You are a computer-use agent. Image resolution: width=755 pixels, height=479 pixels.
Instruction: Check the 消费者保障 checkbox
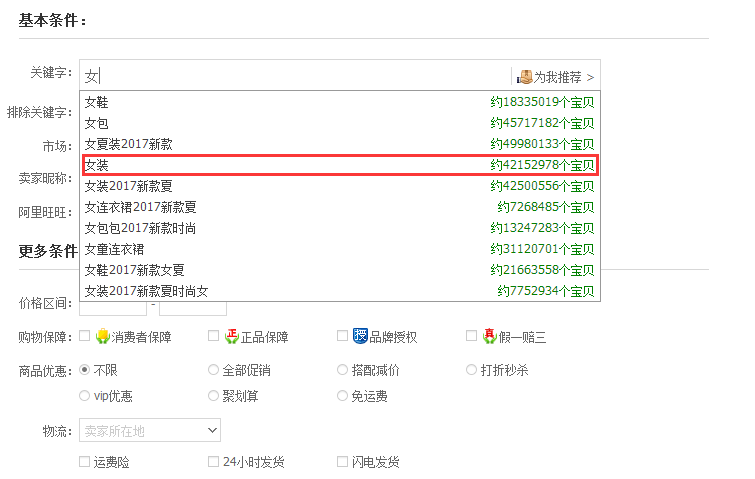coord(85,337)
